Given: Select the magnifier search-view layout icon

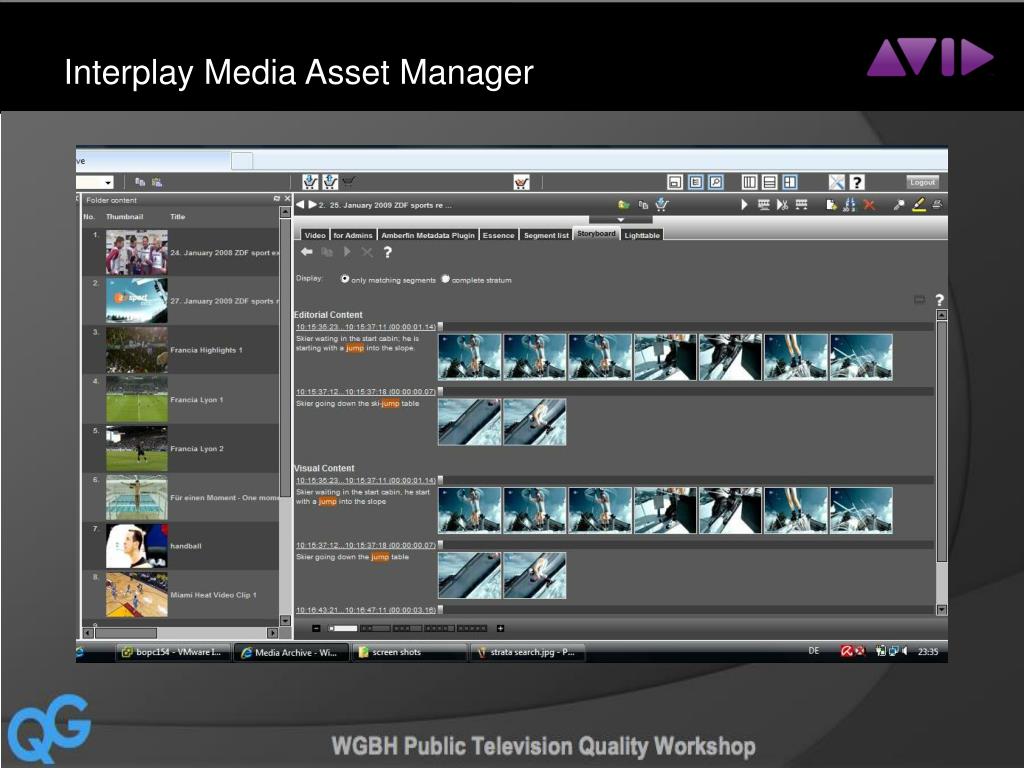Looking at the screenshot, I should click(x=716, y=182).
